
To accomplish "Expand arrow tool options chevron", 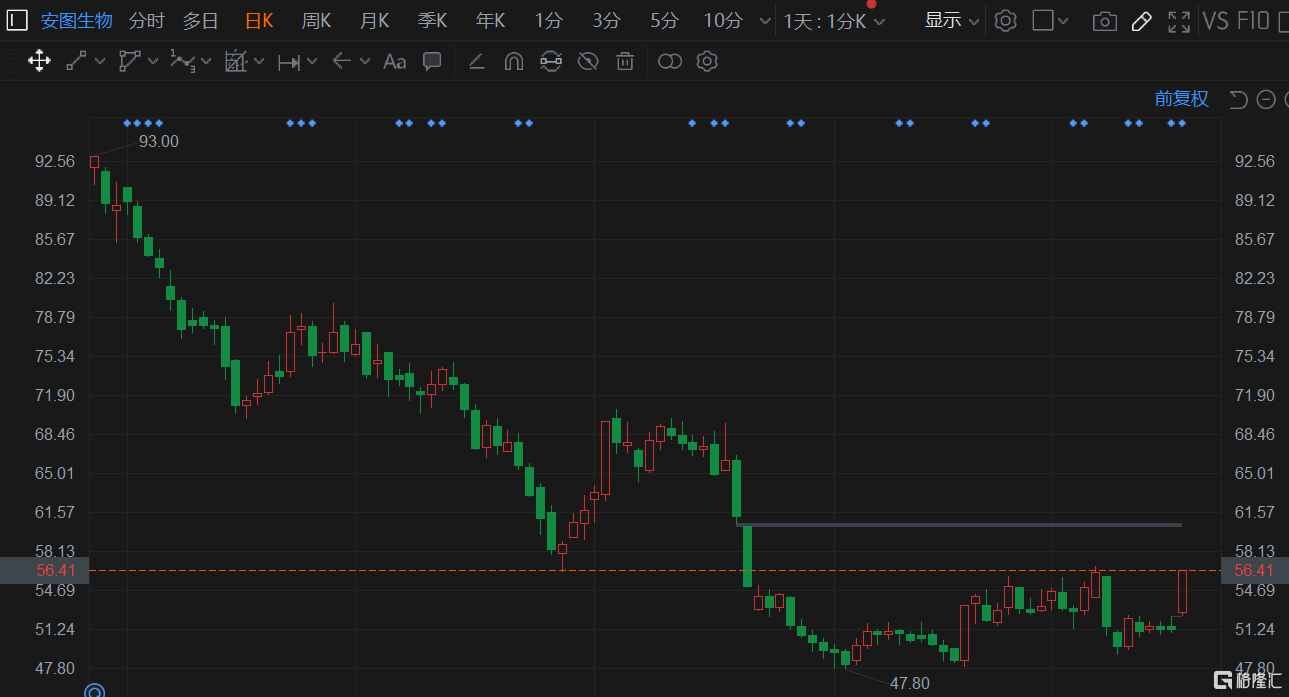I will coord(365,62).
